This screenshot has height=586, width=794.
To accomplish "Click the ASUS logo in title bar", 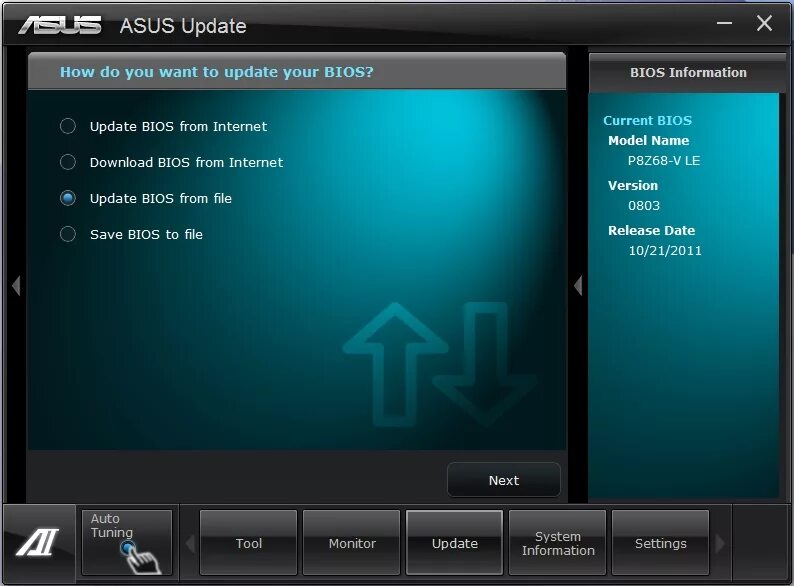I will point(60,25).
